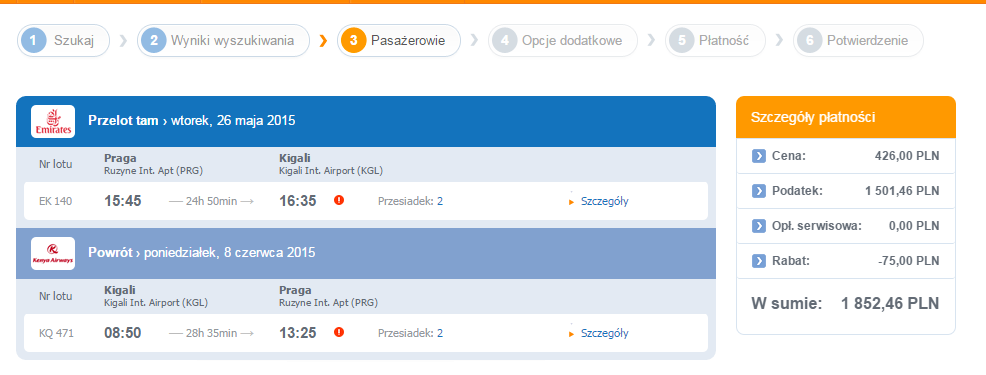Select step 4 Opcje dodatkowe
This screenshot has width=986, height=375.
click(x=563, y=41)
